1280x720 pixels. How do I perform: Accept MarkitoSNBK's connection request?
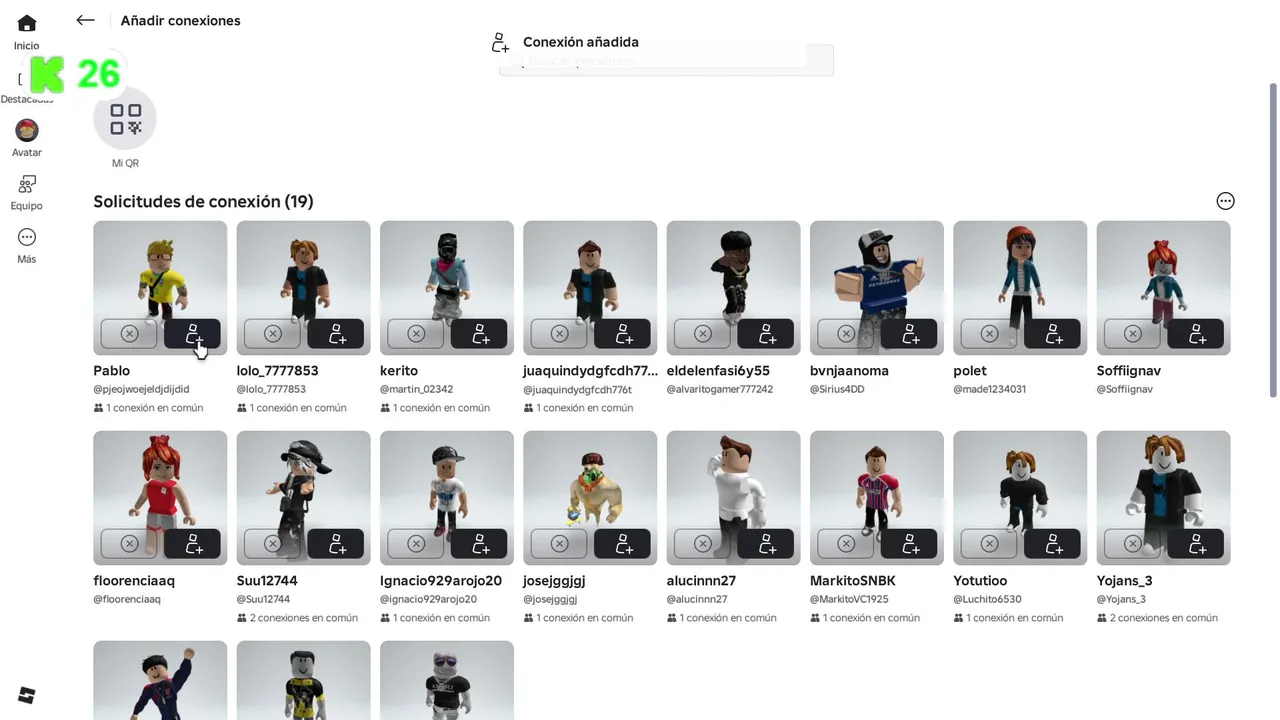(x=909, y=543)
